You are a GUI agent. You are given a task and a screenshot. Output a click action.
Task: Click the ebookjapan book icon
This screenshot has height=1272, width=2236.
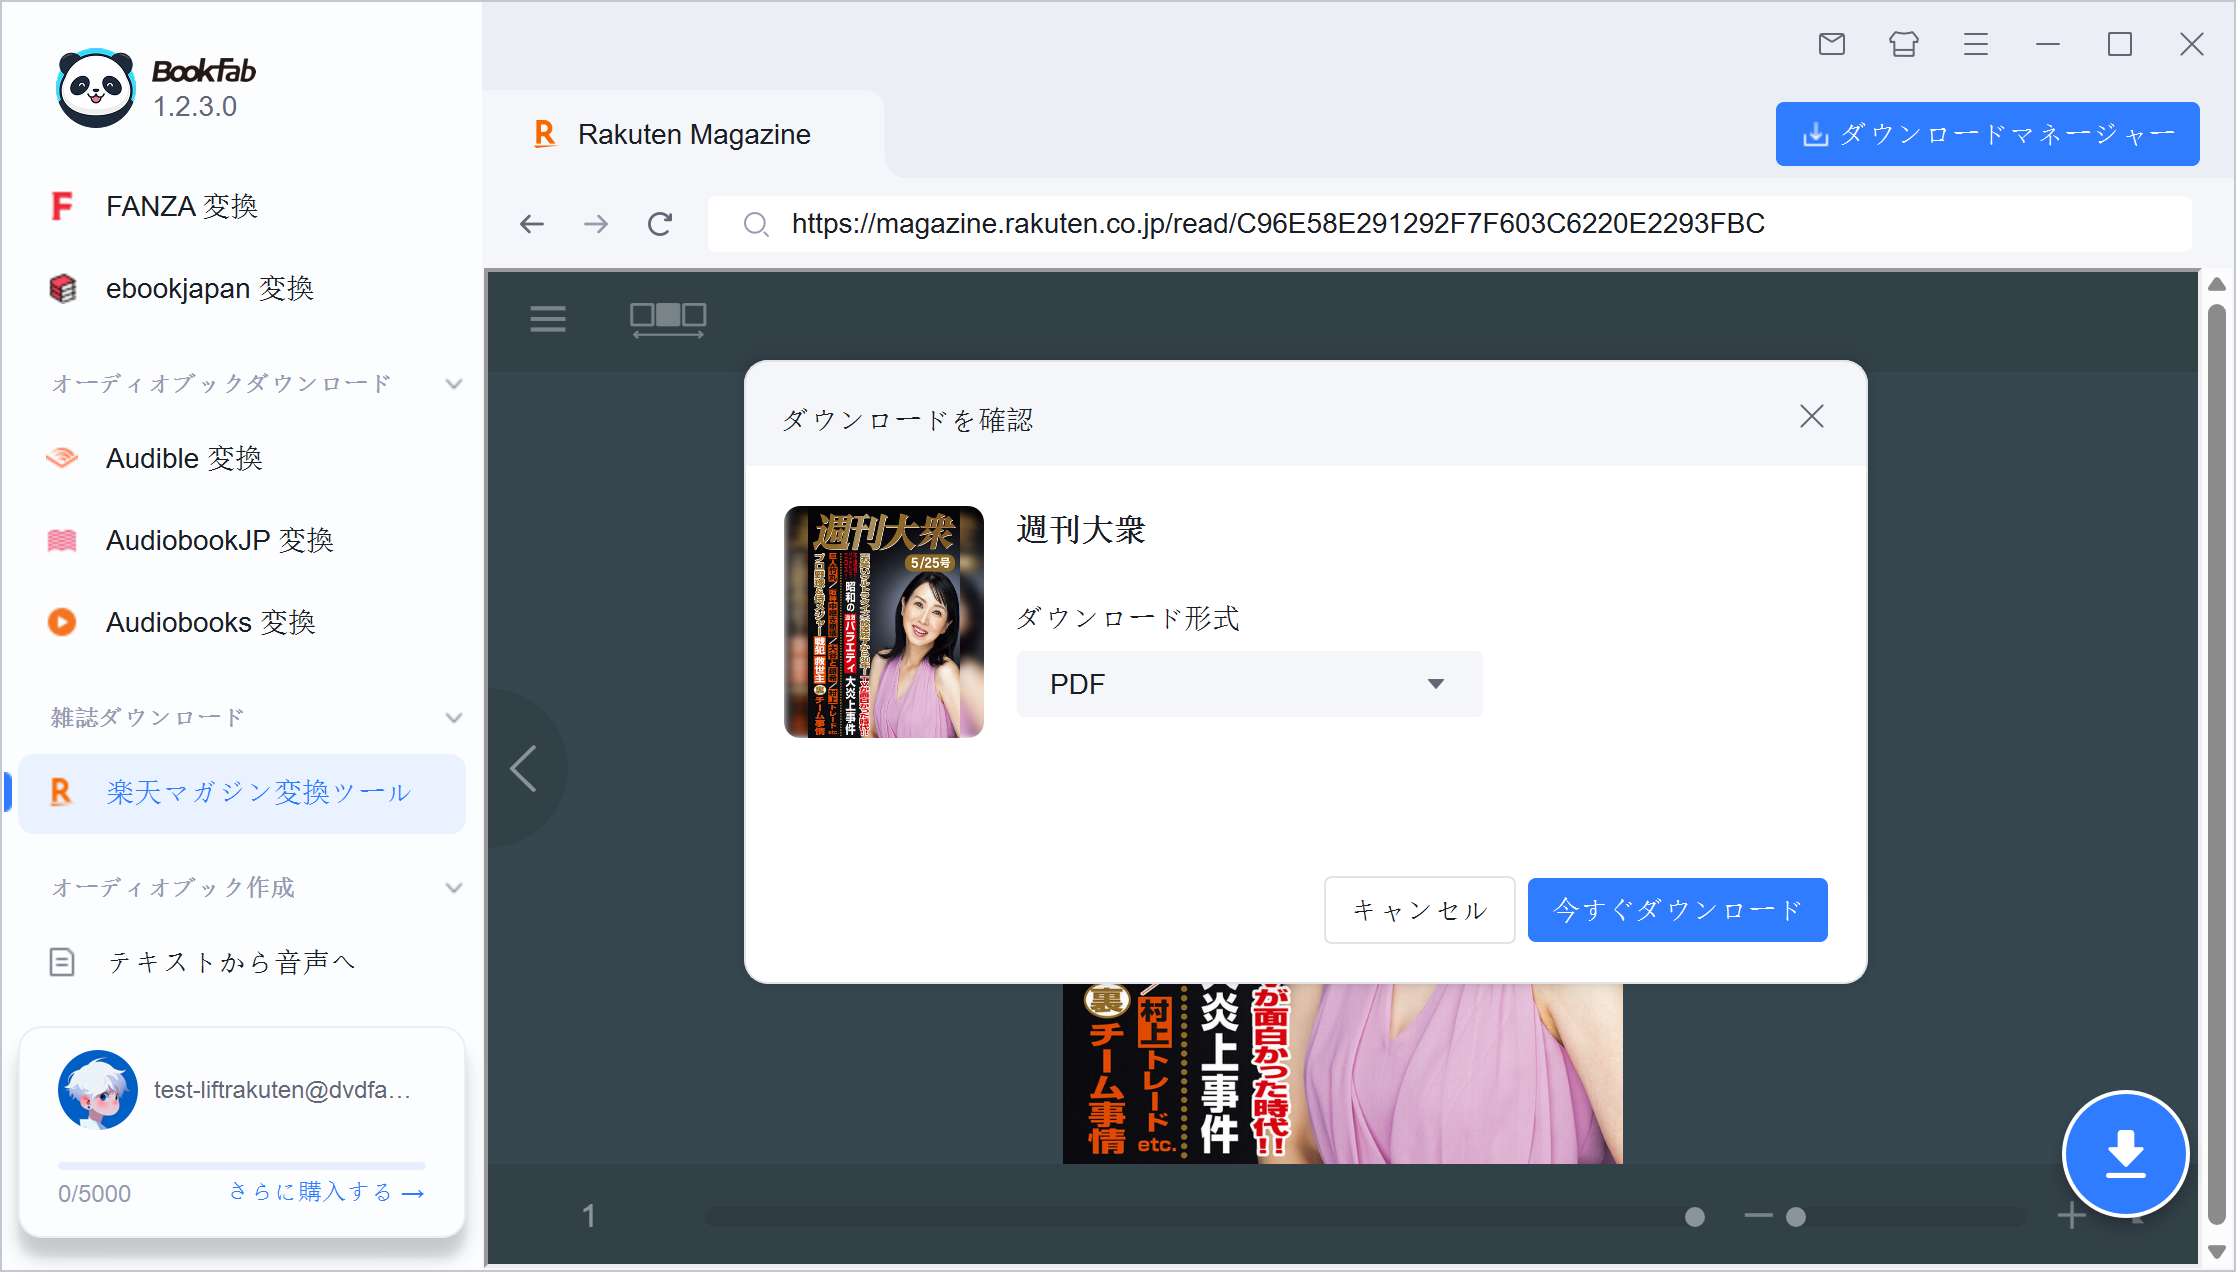(x=62, y=288)
